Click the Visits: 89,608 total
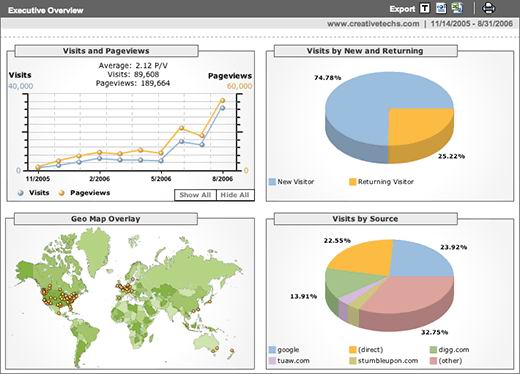The width and height of the screenshot is (520, 374). [x=133, y=74]
